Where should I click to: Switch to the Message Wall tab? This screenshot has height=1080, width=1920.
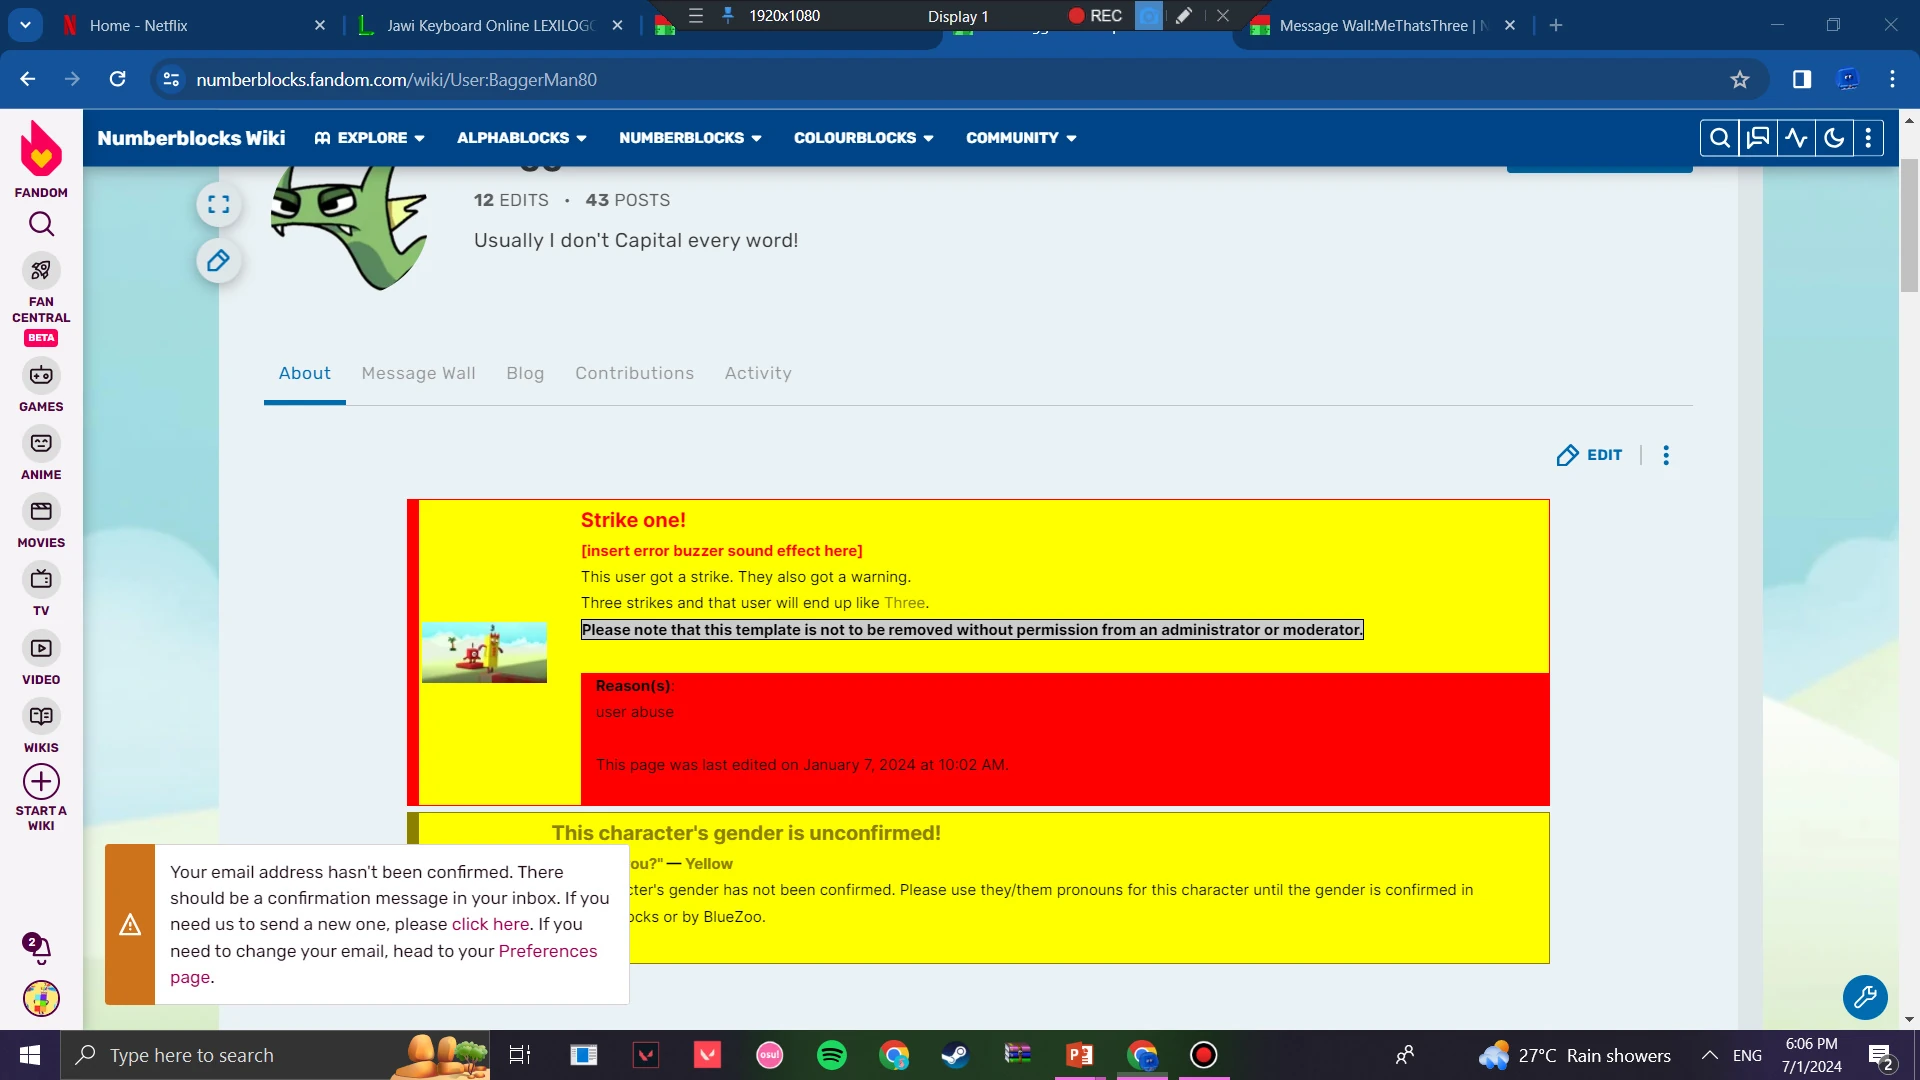pyautogui.click(x=418, y=373)
